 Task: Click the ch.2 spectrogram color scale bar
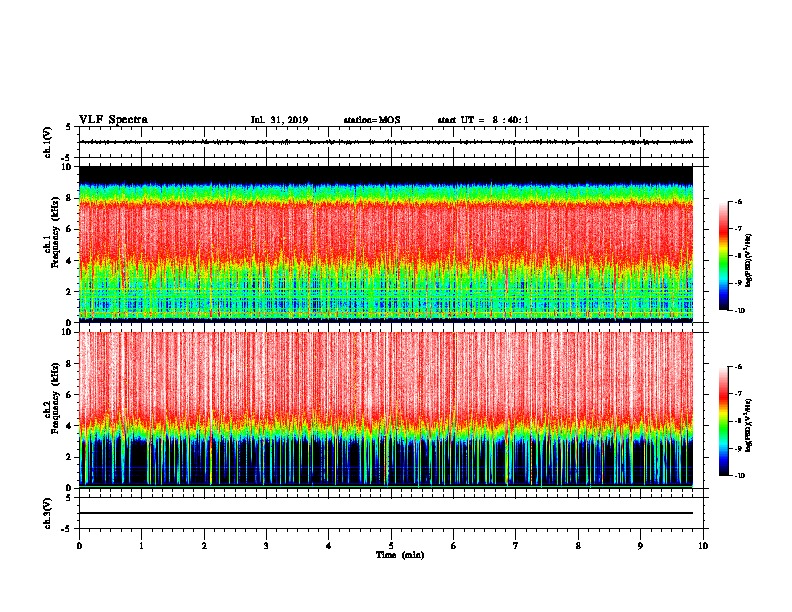[x=723, y=421]
